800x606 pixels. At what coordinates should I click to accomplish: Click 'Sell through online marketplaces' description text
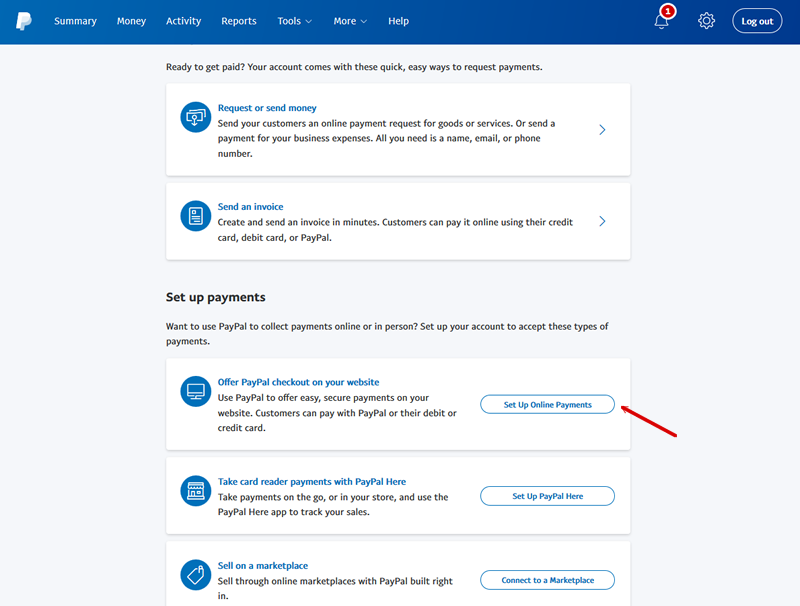tap(335, 588)
